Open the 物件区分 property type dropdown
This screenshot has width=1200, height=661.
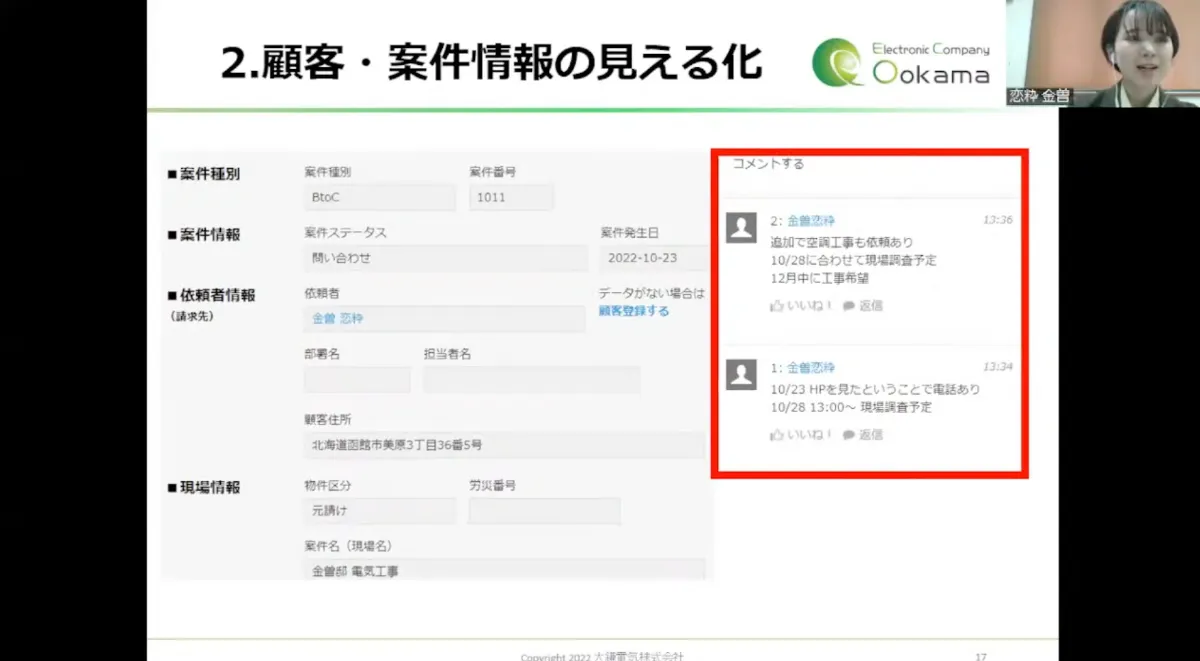(x=379, y=510)
